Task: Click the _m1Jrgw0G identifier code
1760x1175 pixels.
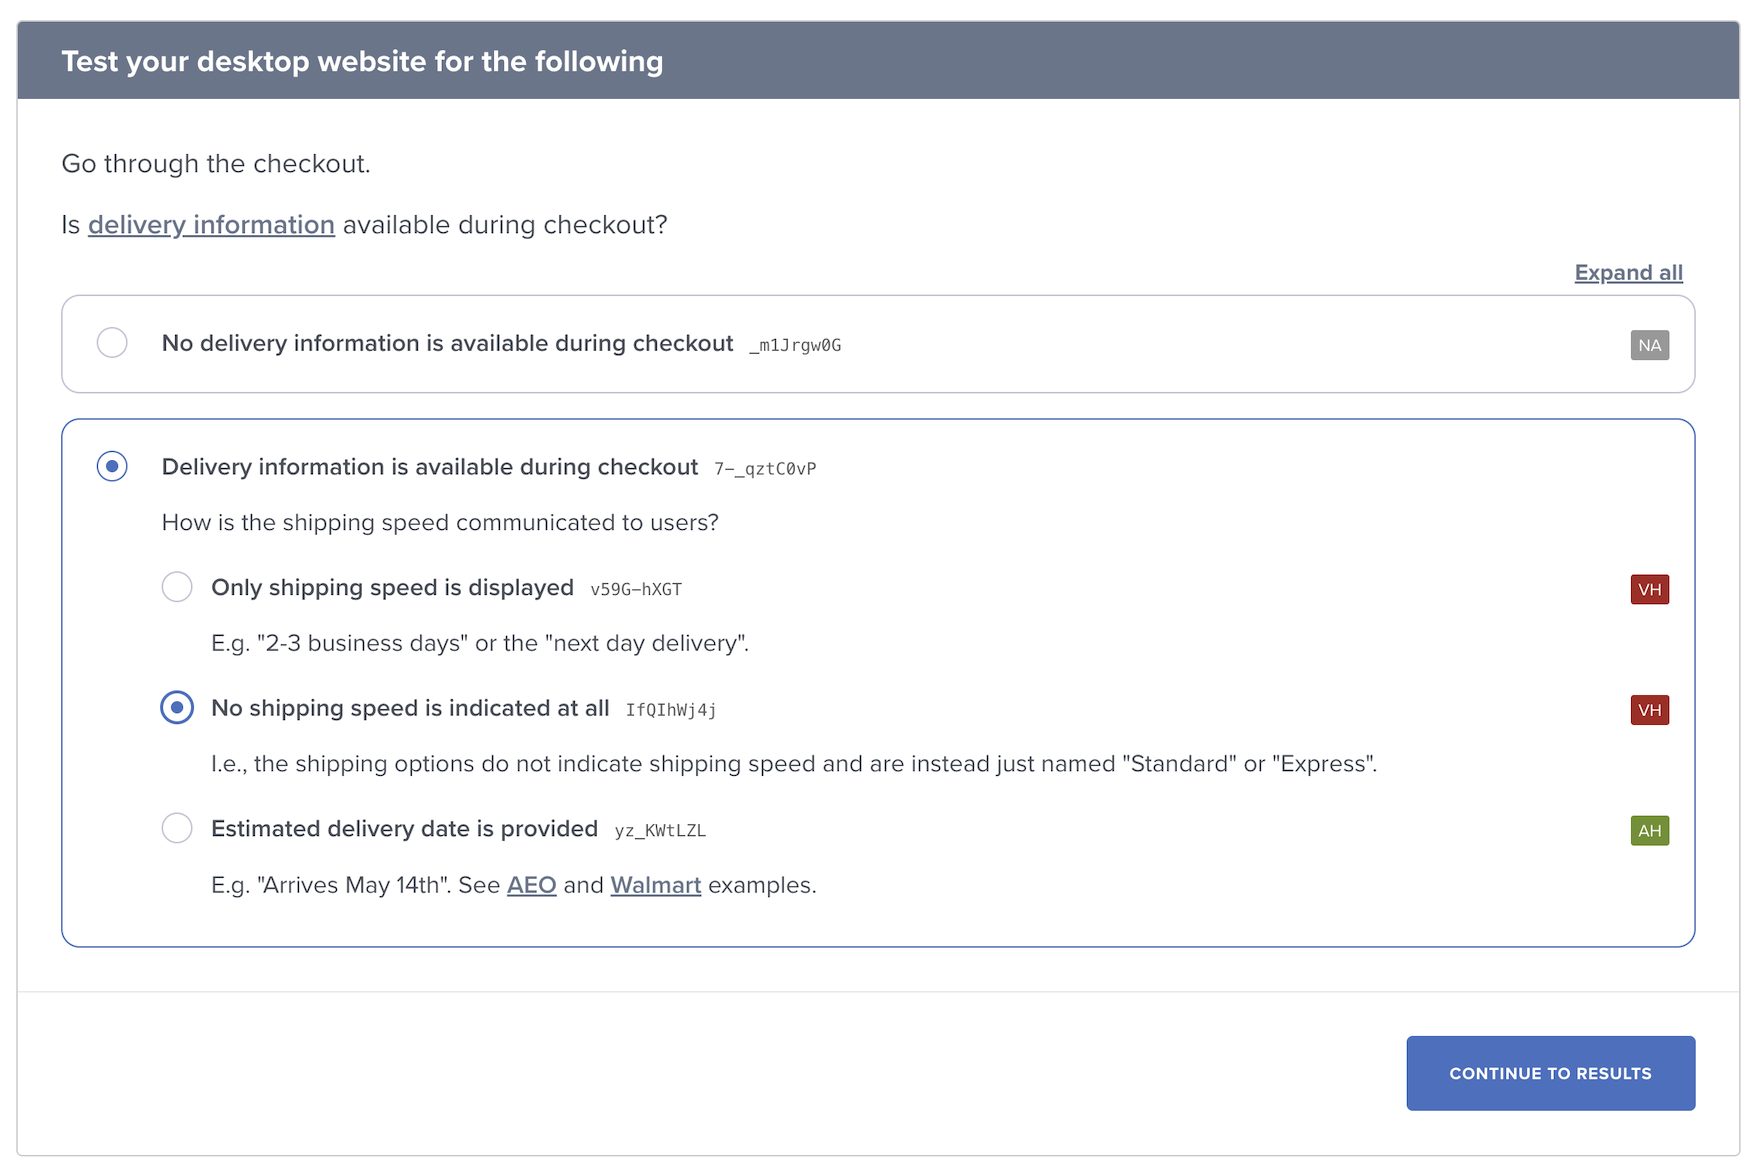Action: (795, 346)
